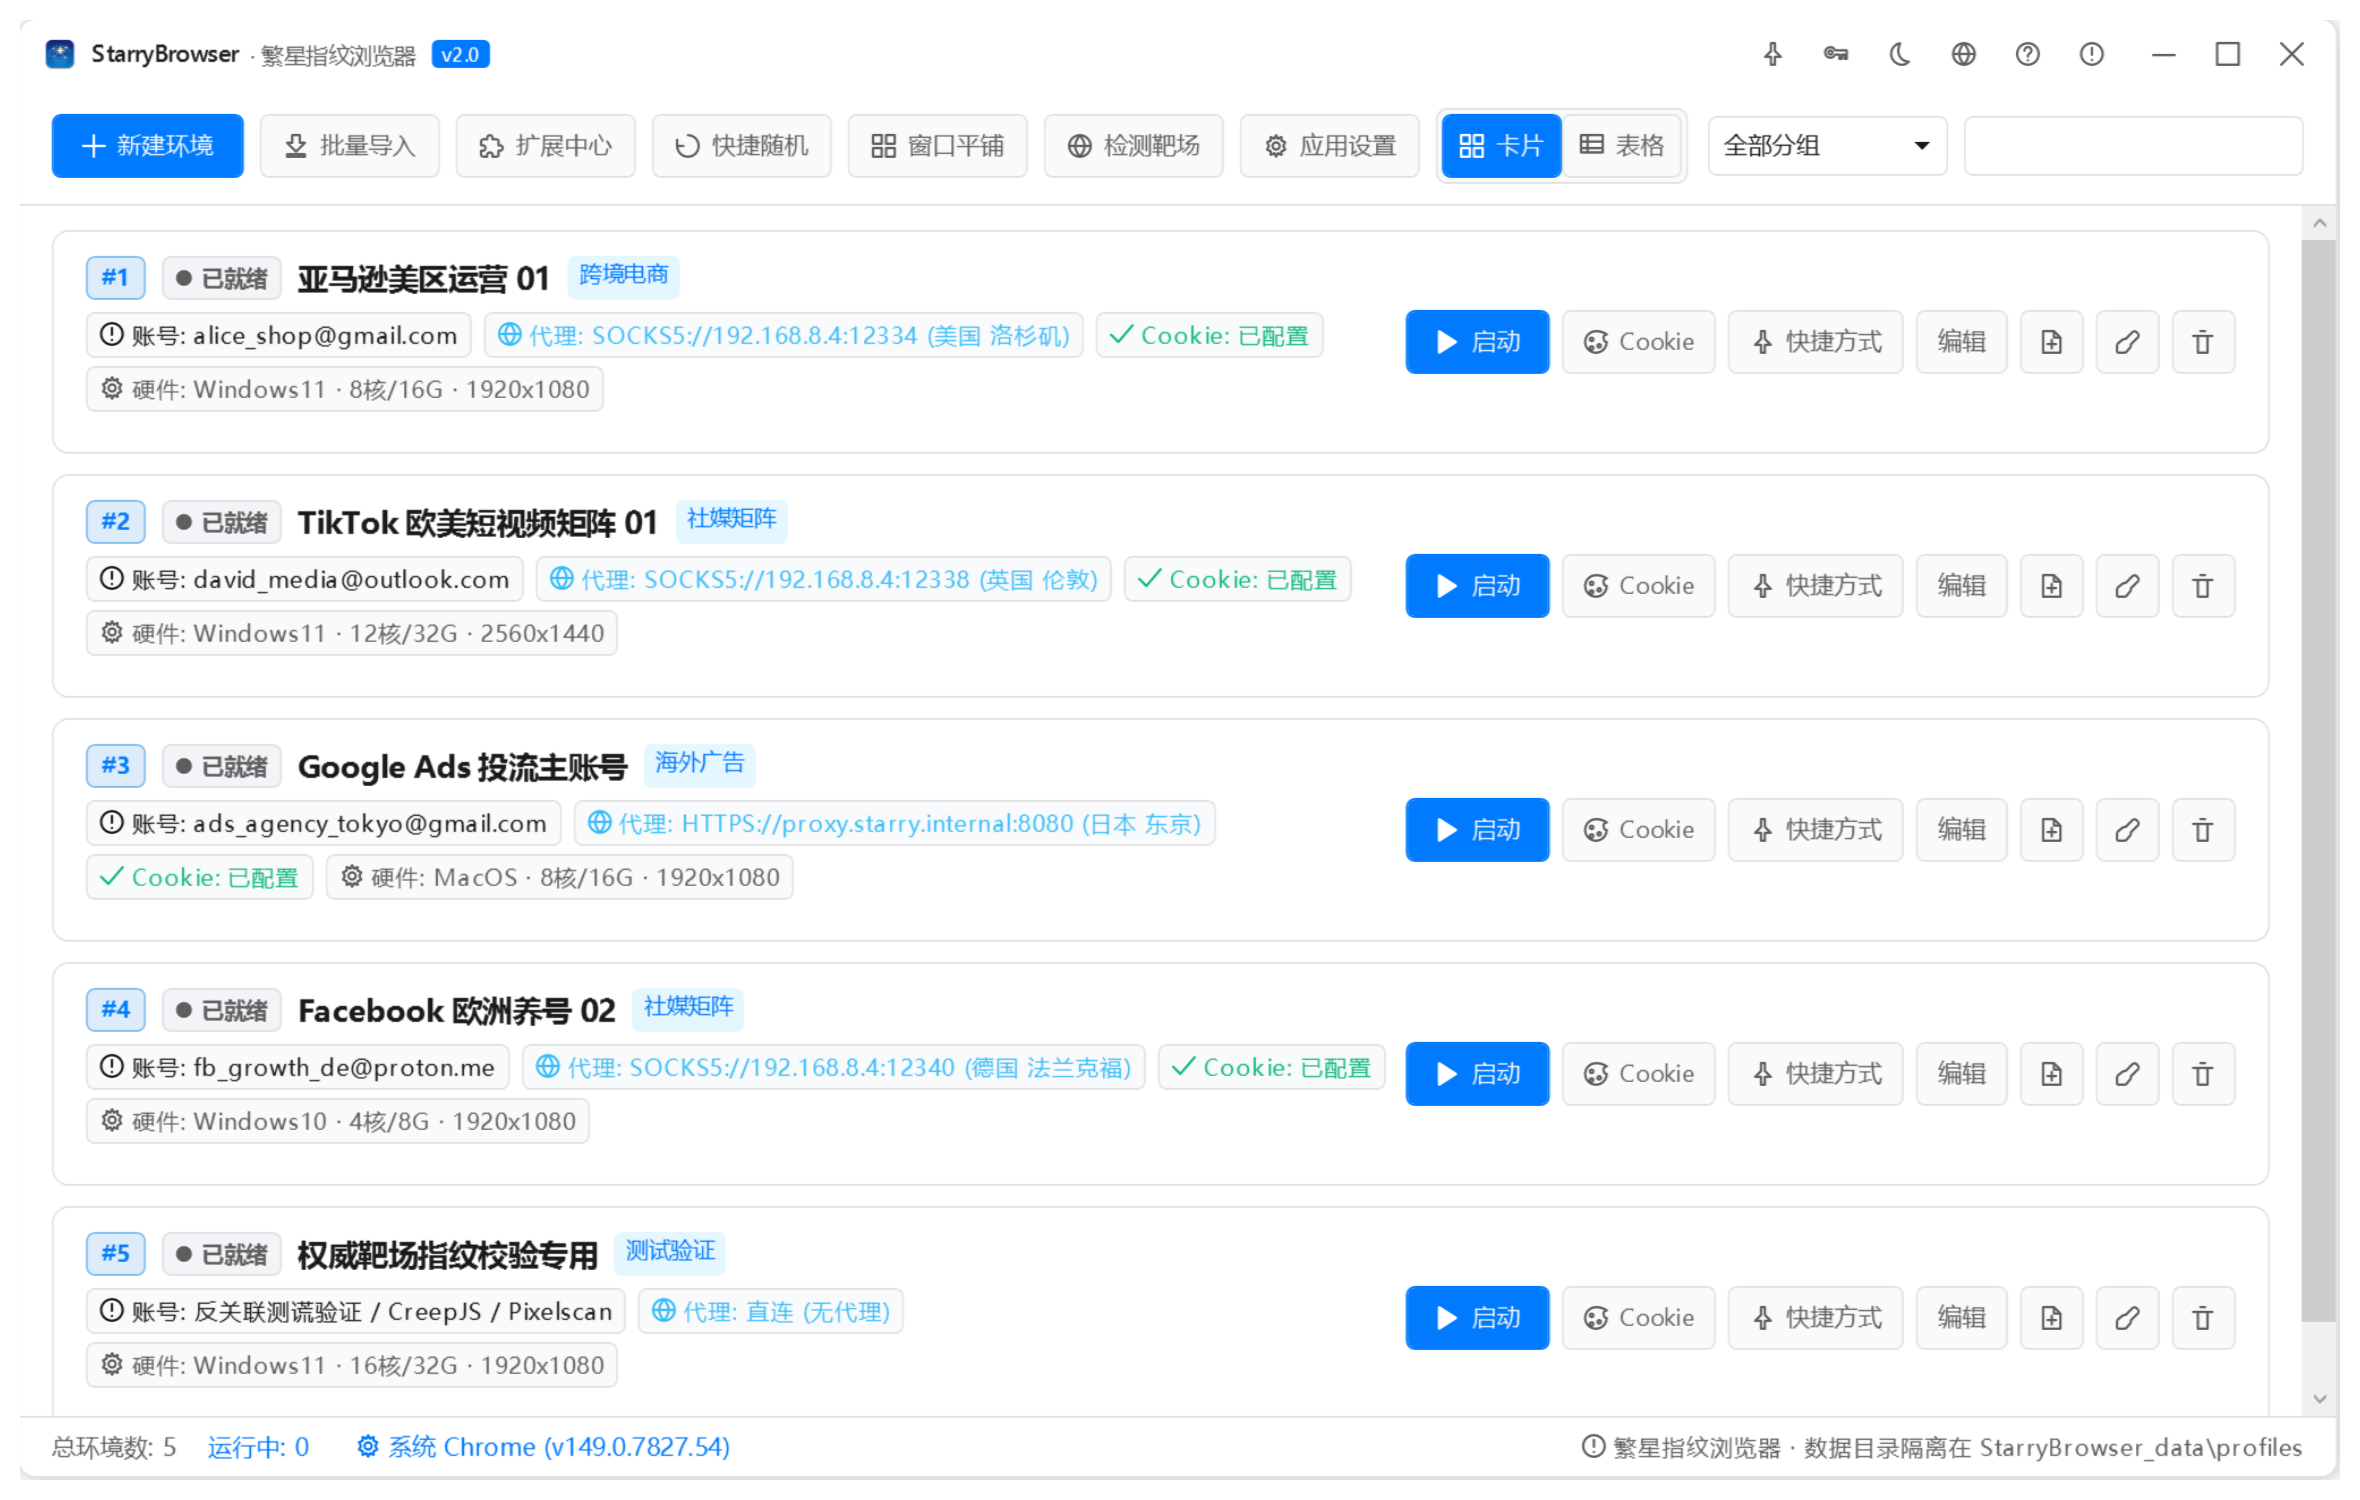Click 运行中: 0 in status bar
This screenshot has height=1500, width=2360.
tap(258, 1447)
